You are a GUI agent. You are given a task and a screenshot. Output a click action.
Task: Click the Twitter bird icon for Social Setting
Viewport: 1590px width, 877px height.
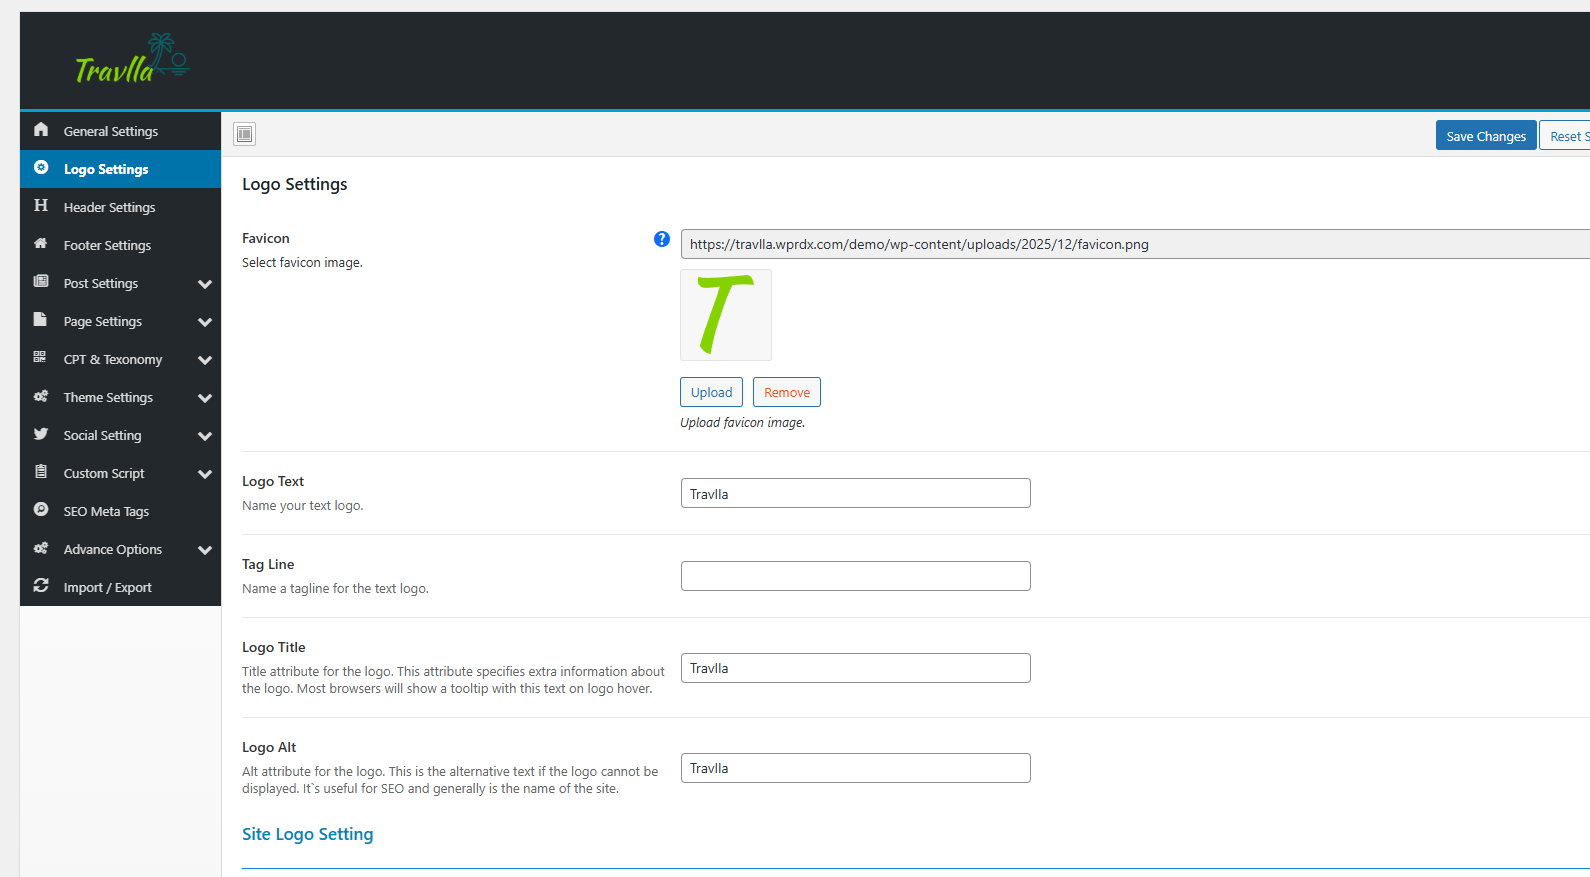(41, 434)
